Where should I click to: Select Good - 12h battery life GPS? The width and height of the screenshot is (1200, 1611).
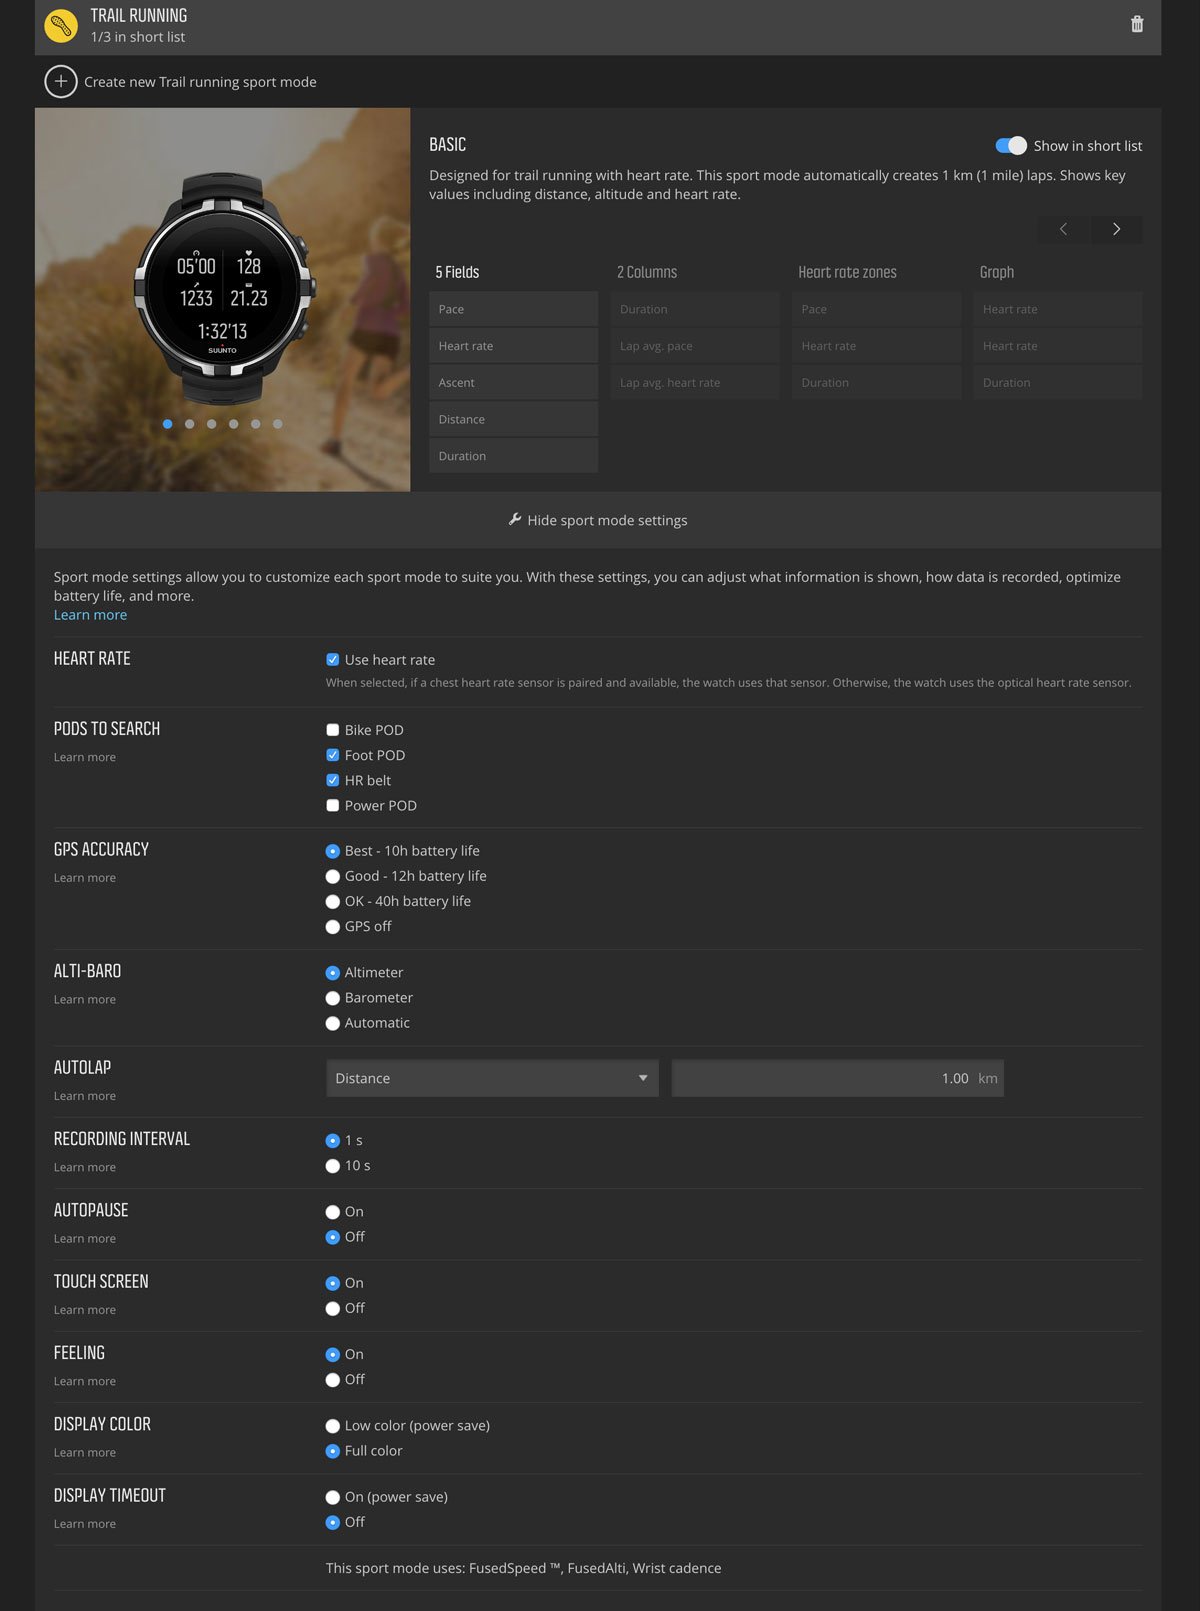pos(332,876)
